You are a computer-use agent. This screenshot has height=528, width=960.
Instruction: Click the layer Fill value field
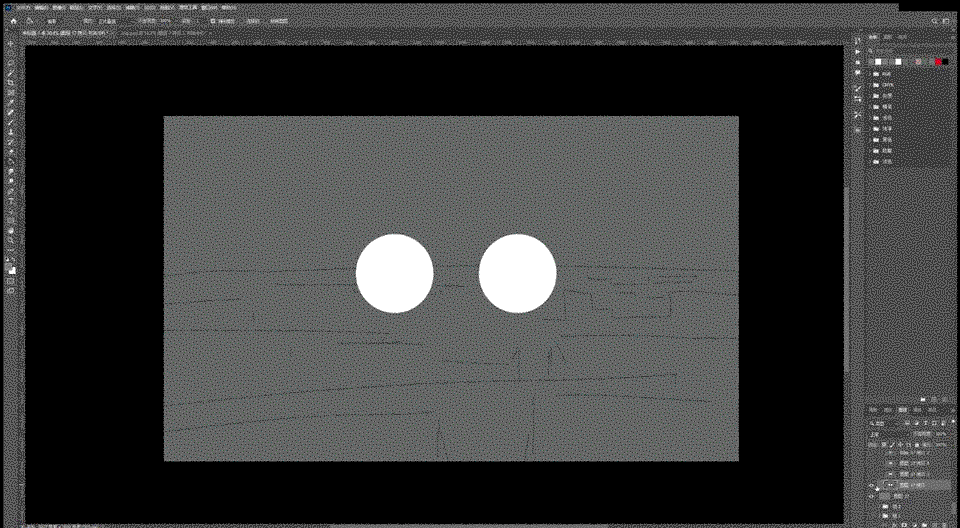(x=941, y=445)
